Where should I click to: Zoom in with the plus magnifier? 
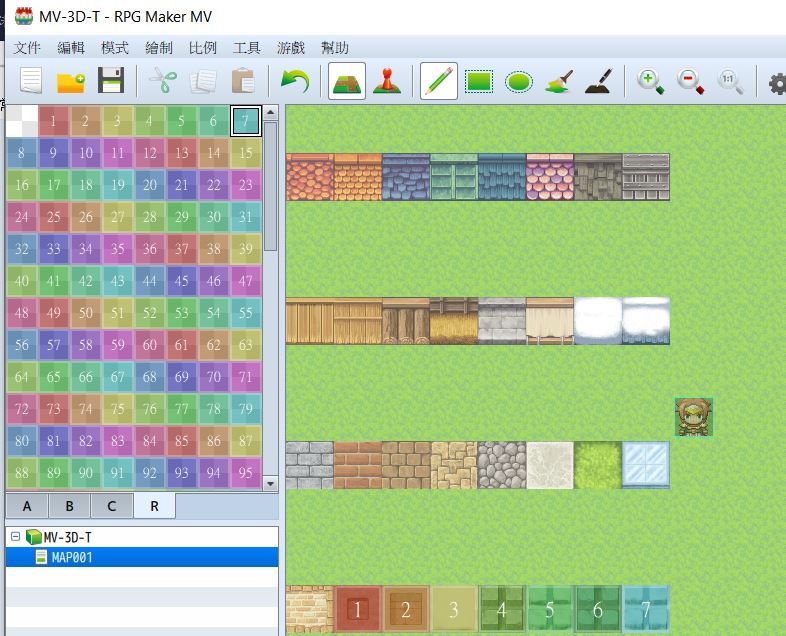tap(651, 82)
